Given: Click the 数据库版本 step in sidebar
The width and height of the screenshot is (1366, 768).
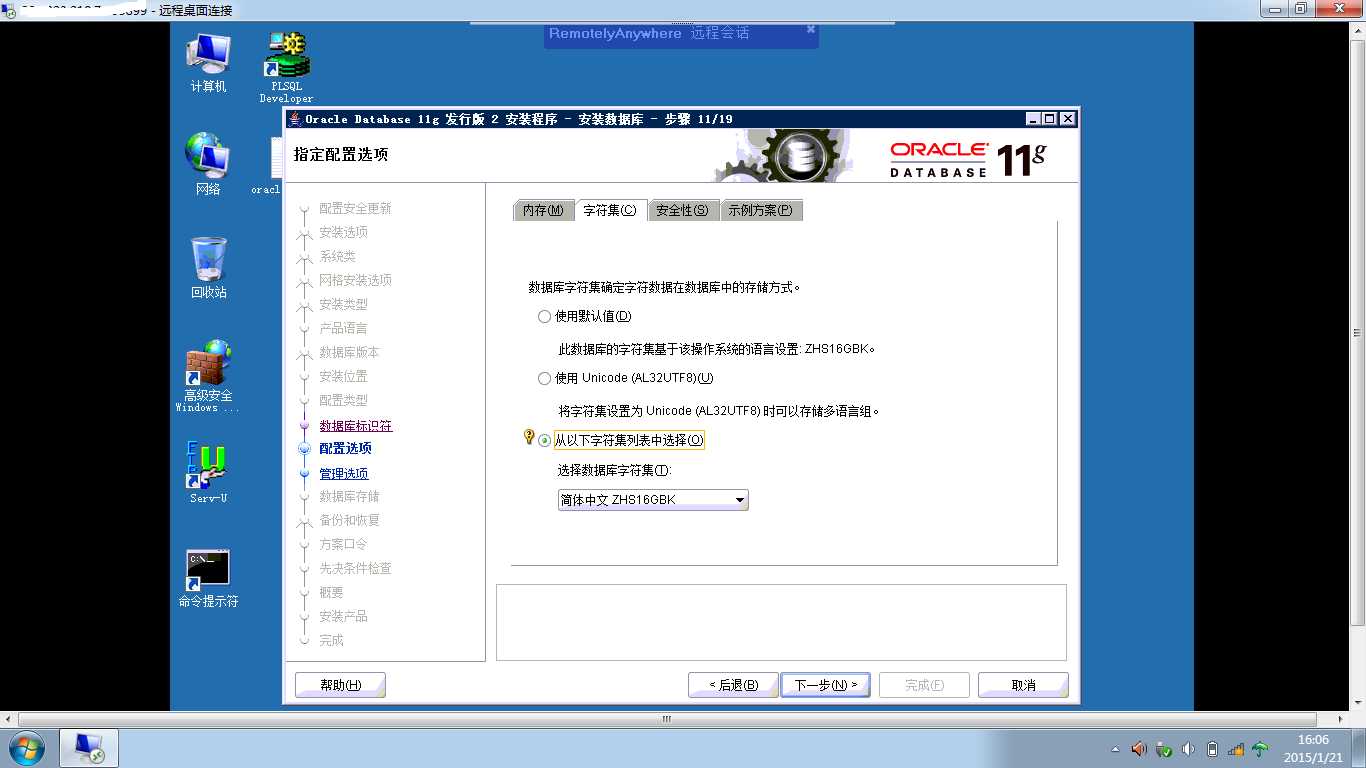Looking at the screenshot, I should [x=350, y=352].
